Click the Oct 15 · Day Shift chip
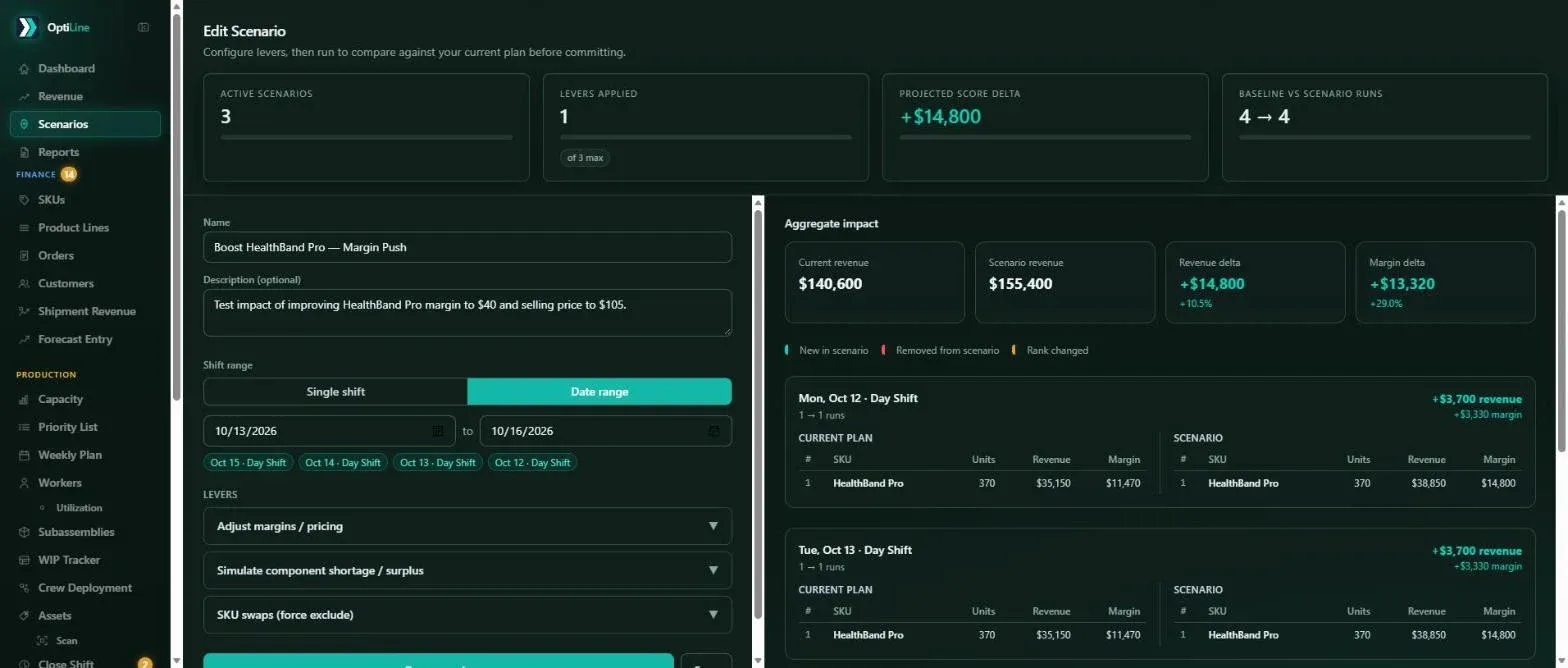 248,463
